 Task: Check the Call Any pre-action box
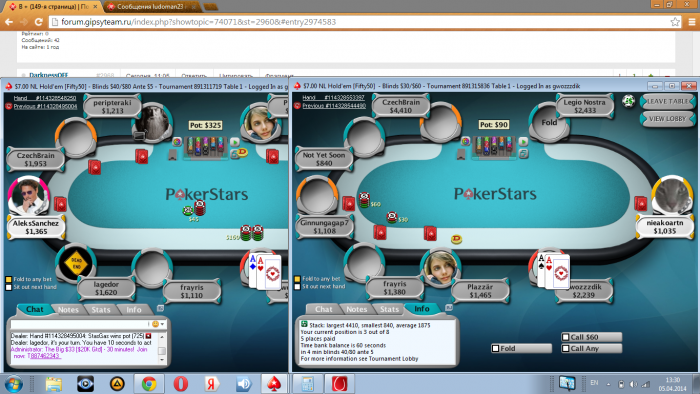pyautogui.click(x=566, y=348)
